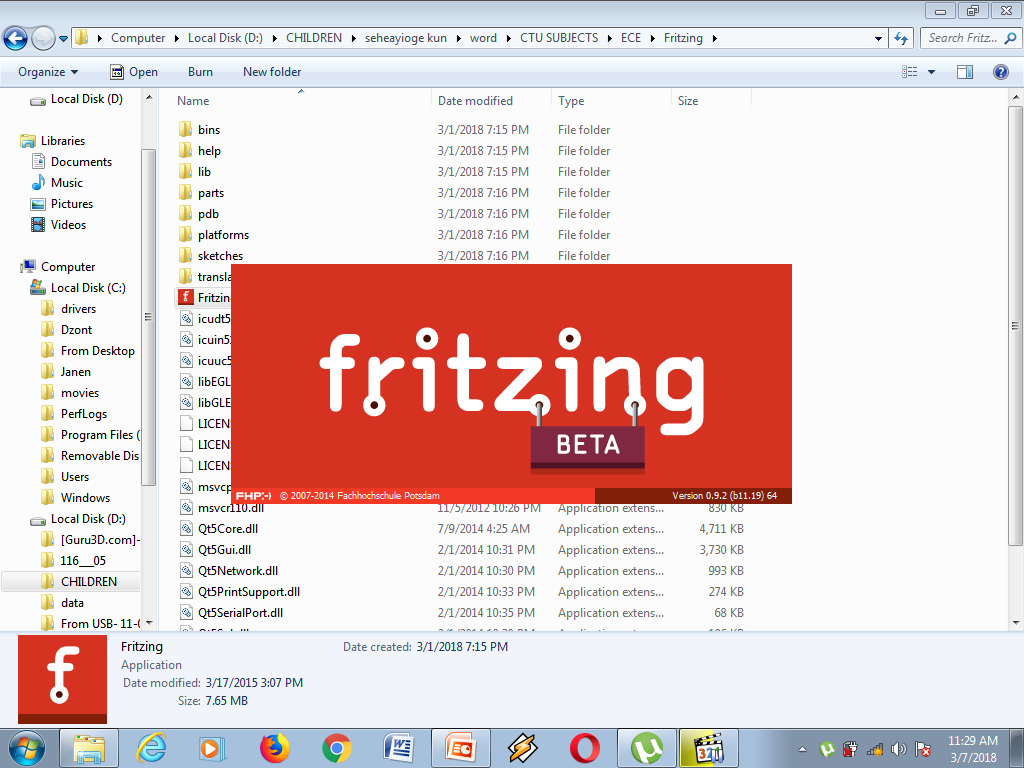The height and width of the screenshot is (768, 1024).
Task: Select the Qt5PrintSupport.dll file
Action: click(x=248, y=592)
